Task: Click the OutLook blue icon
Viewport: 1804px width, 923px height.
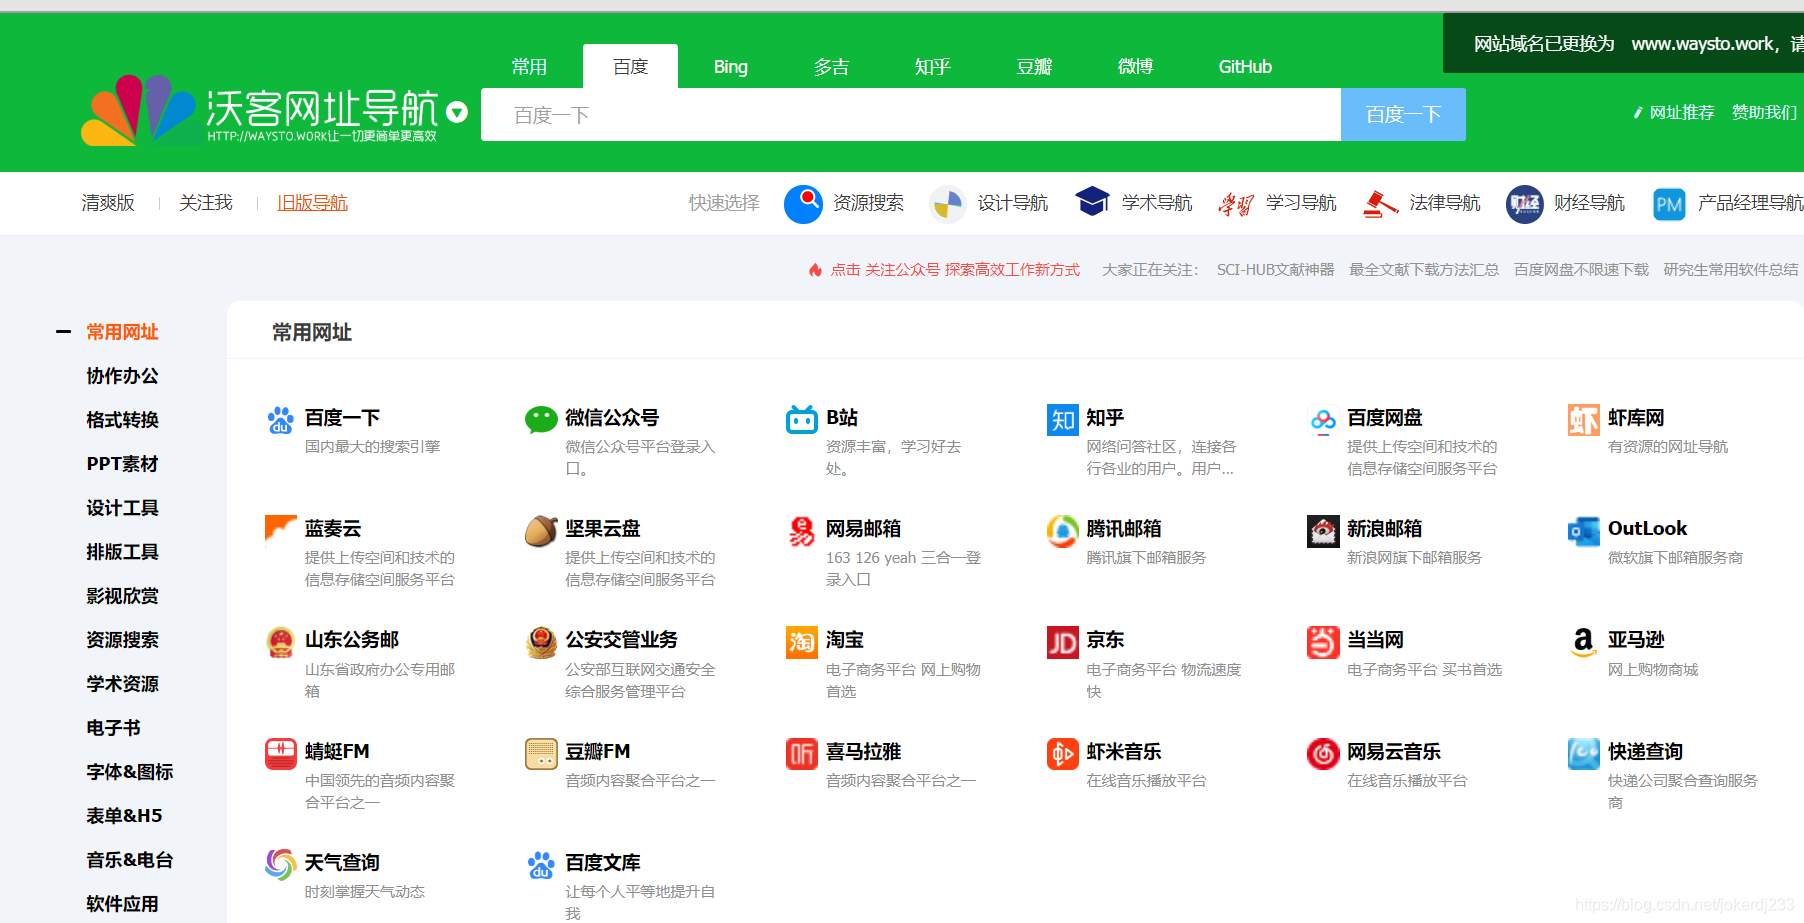Action: coord(1584,531)
